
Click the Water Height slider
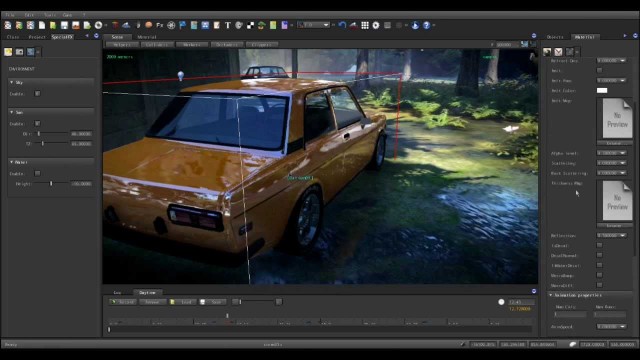(x=52, y=184)
